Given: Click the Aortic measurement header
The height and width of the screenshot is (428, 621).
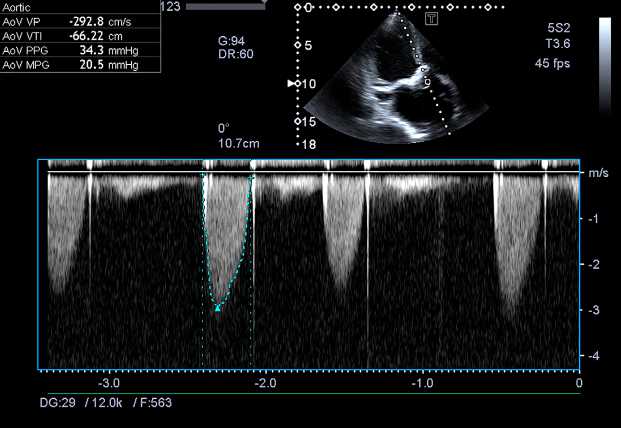Looking at the screenshot, I should click(16, 7).
